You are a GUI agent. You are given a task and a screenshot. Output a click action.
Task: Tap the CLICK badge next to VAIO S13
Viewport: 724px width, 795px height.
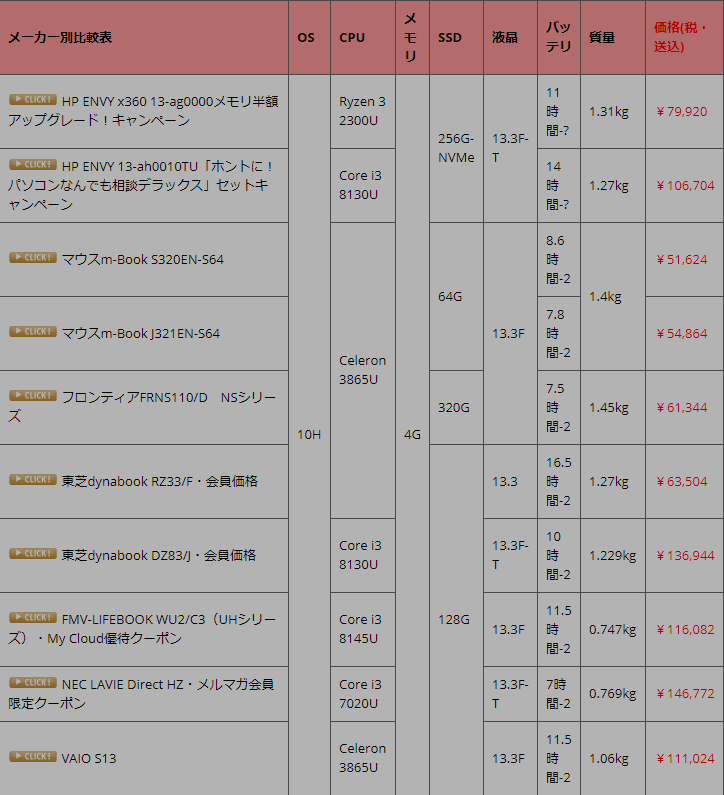click(33, 757)
